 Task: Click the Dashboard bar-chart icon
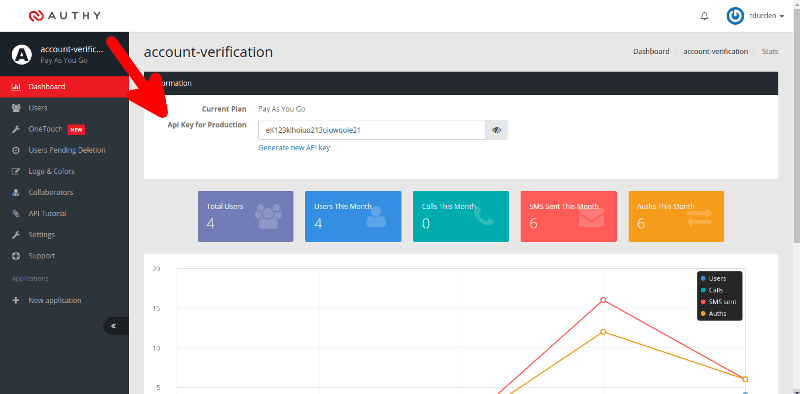16,87
